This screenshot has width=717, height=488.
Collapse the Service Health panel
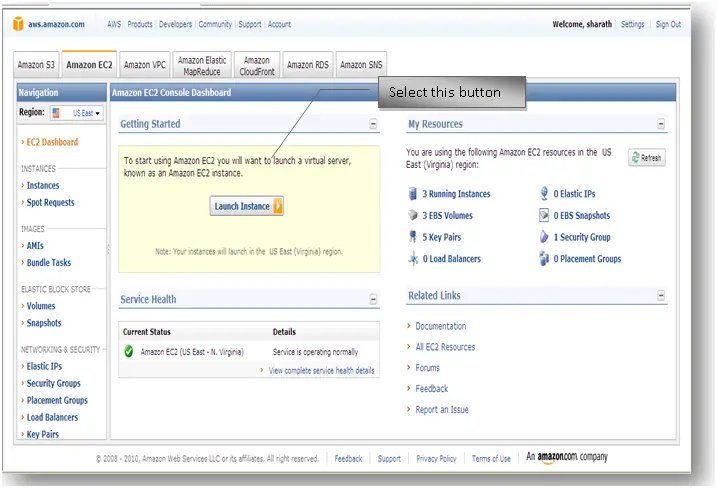pyautogui.click(x=373, y=300)
